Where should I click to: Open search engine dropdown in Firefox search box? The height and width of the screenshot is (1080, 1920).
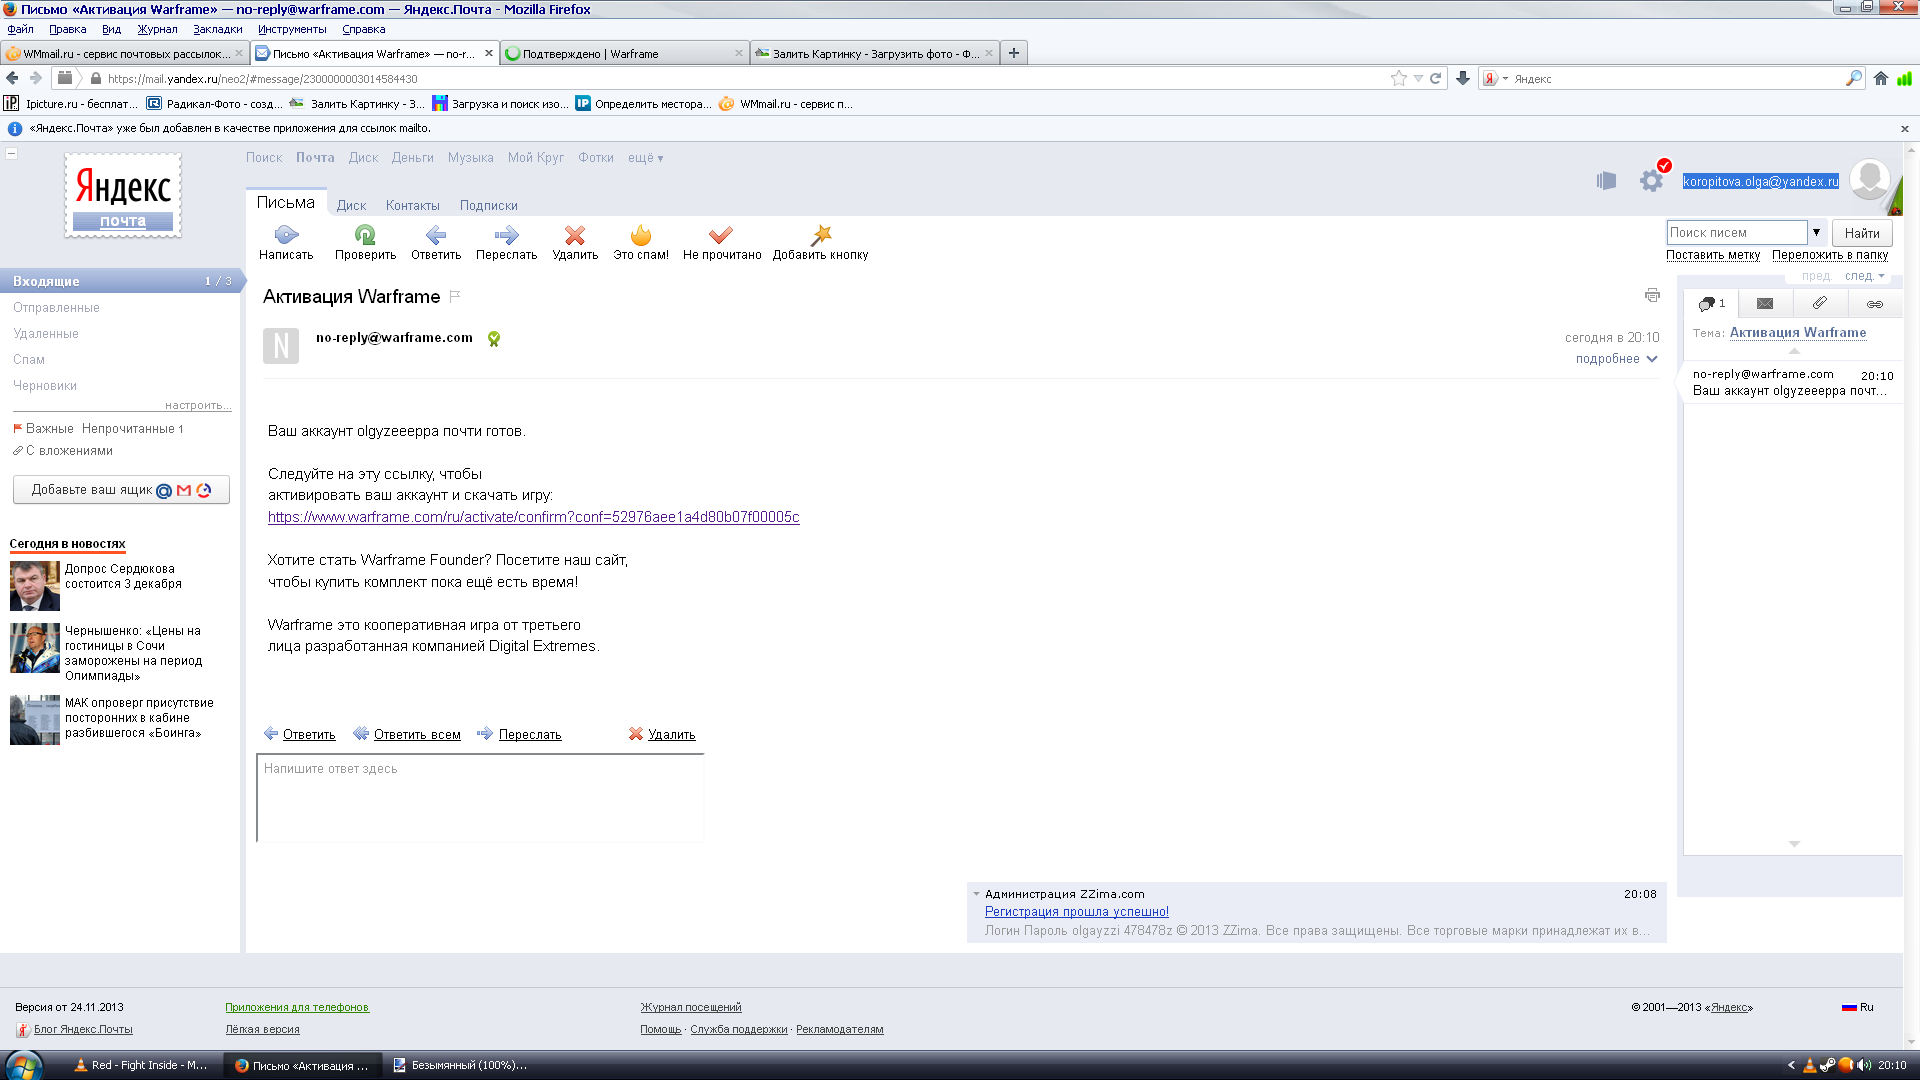click(1495, 78)
